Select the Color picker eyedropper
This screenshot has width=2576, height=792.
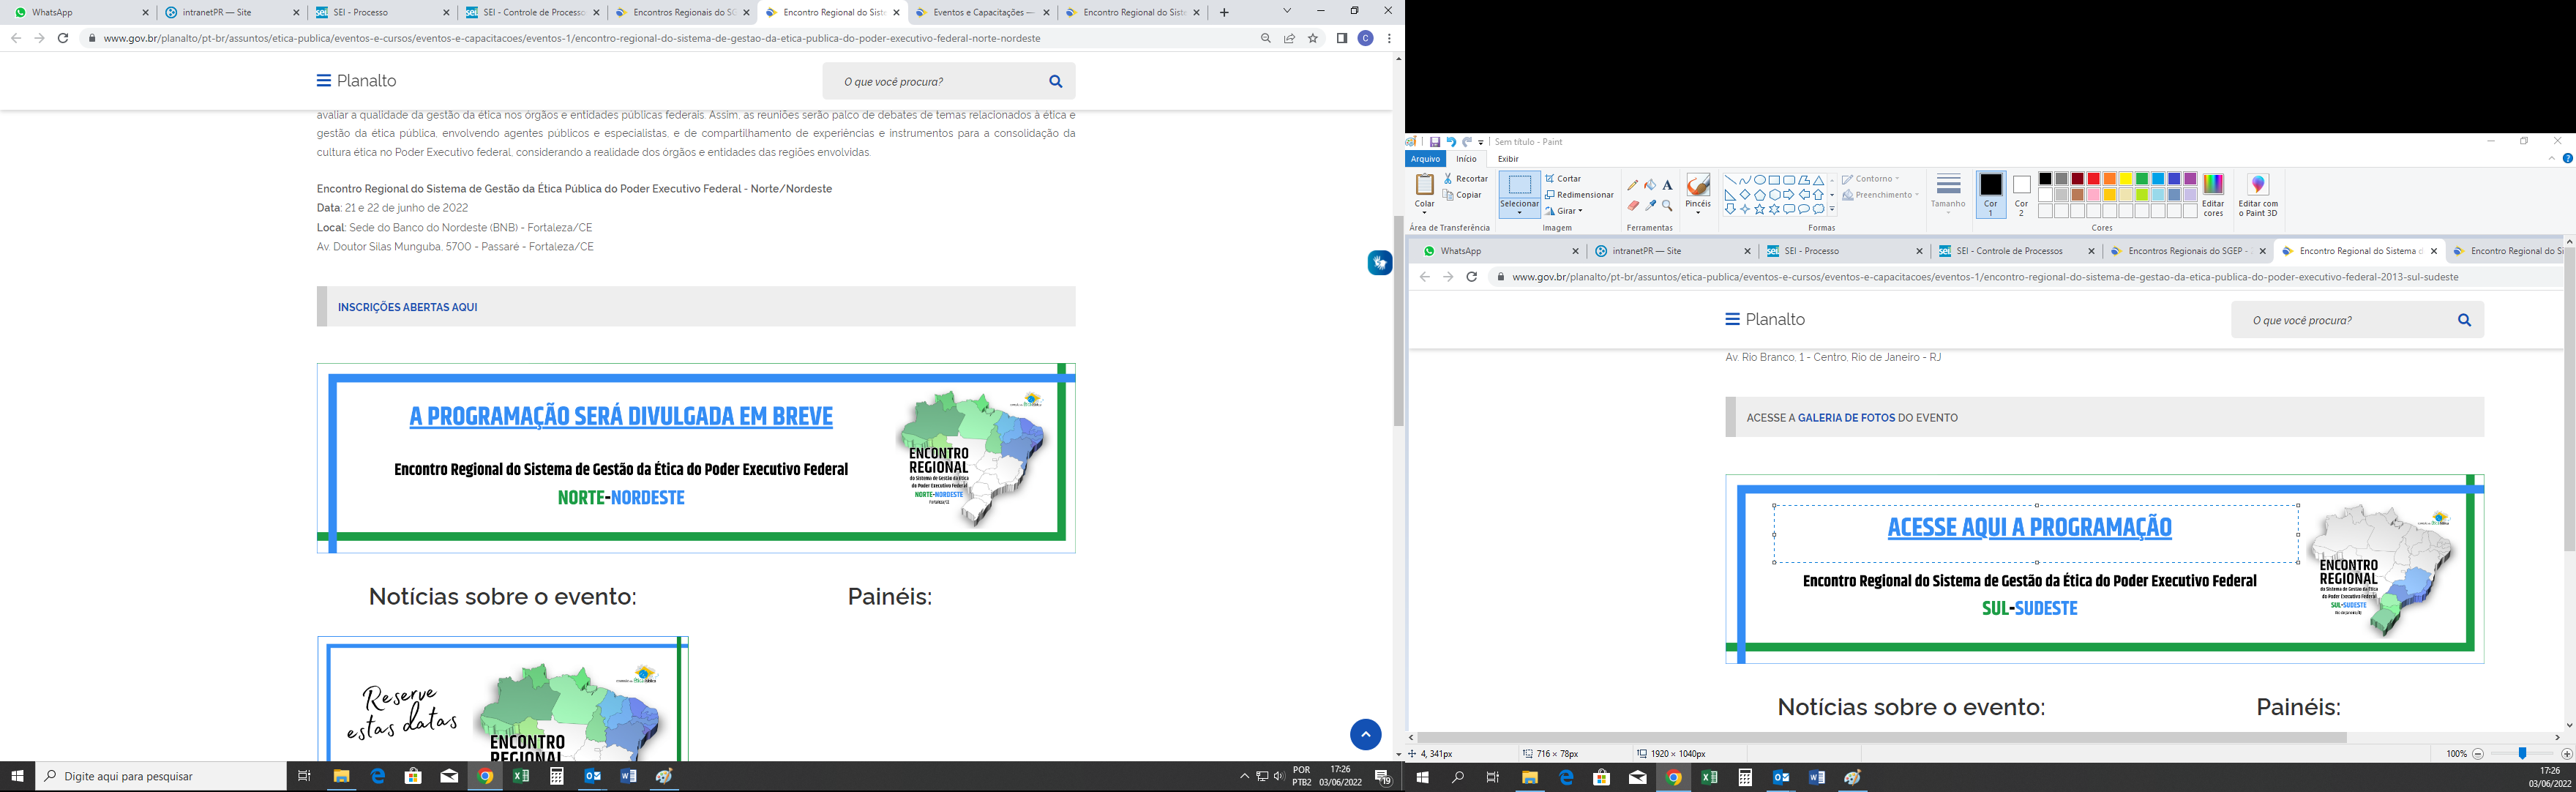pyautogui.click(x=1650, y=205)
